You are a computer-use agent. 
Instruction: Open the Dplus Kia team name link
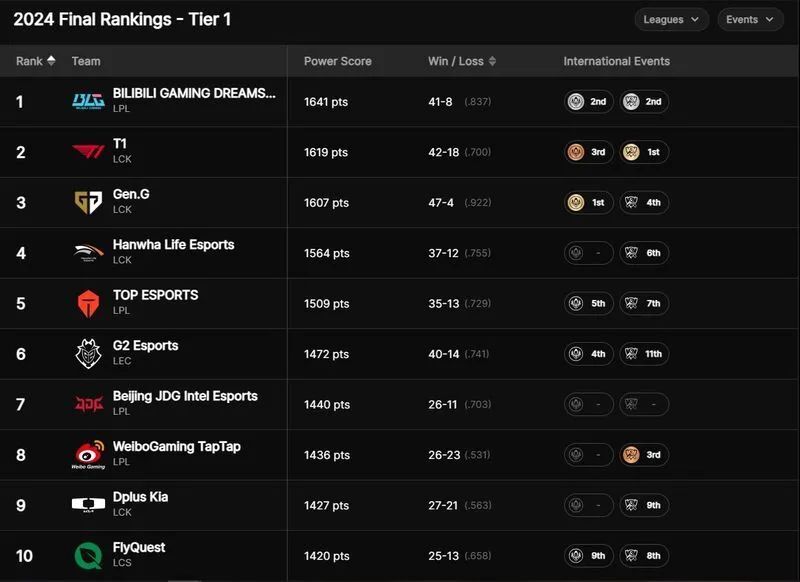[140, 497]
